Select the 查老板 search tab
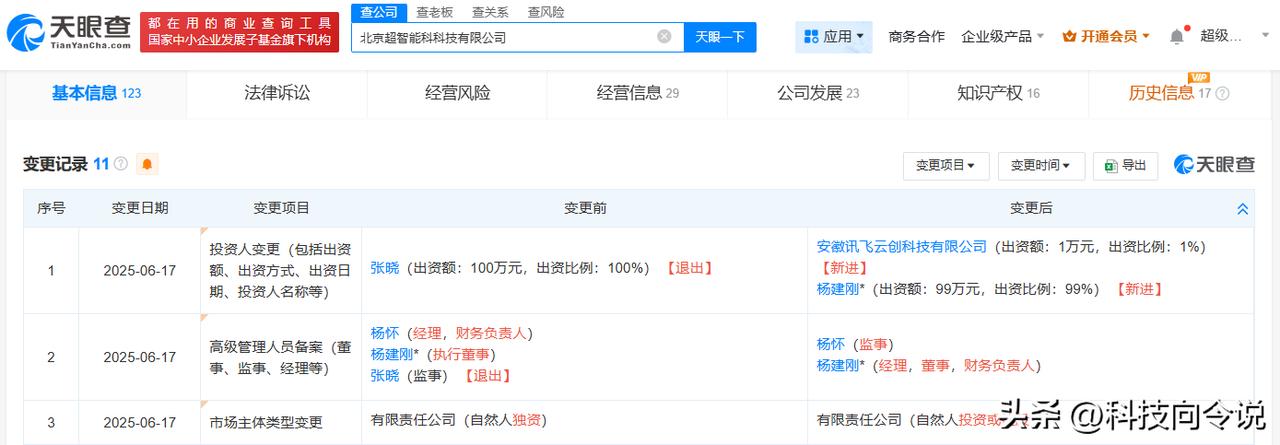Image resolution: width=1280 pixels, height=445 pixels. [x=434, y=12]
